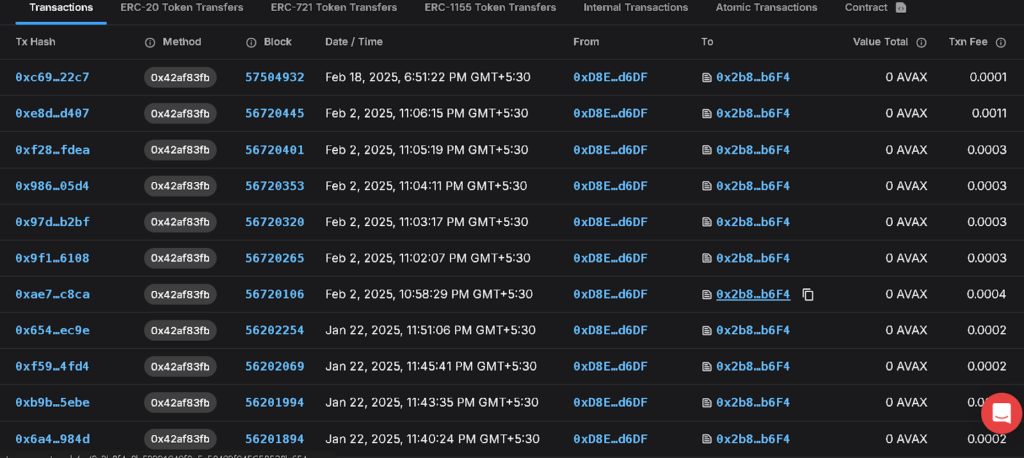1024x458 pixels.
Task: Switch to the ERC-20 Token Transfers tab
Action: [x=182, y=8]
